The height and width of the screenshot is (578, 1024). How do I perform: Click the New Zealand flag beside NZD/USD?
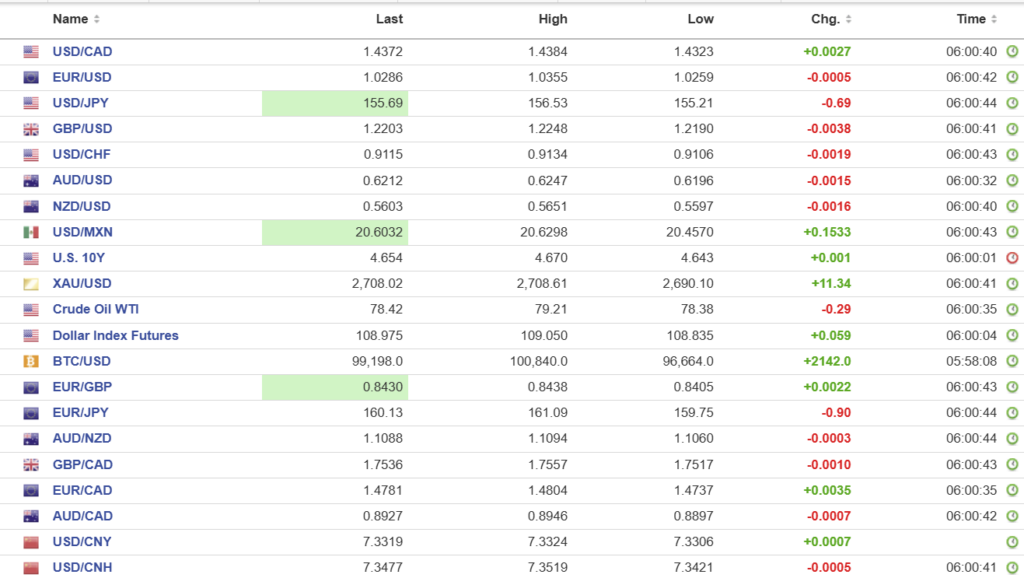coord(31,207)
